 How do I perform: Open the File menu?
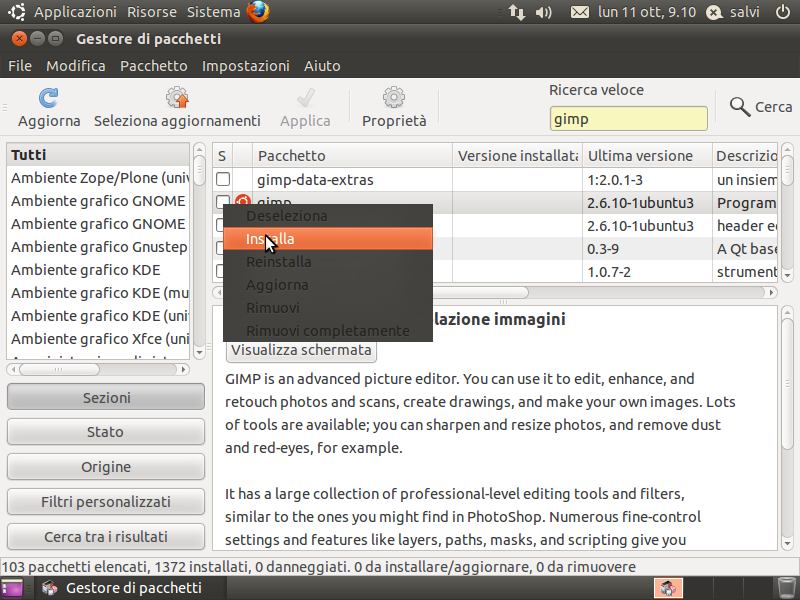click(20, 66)
